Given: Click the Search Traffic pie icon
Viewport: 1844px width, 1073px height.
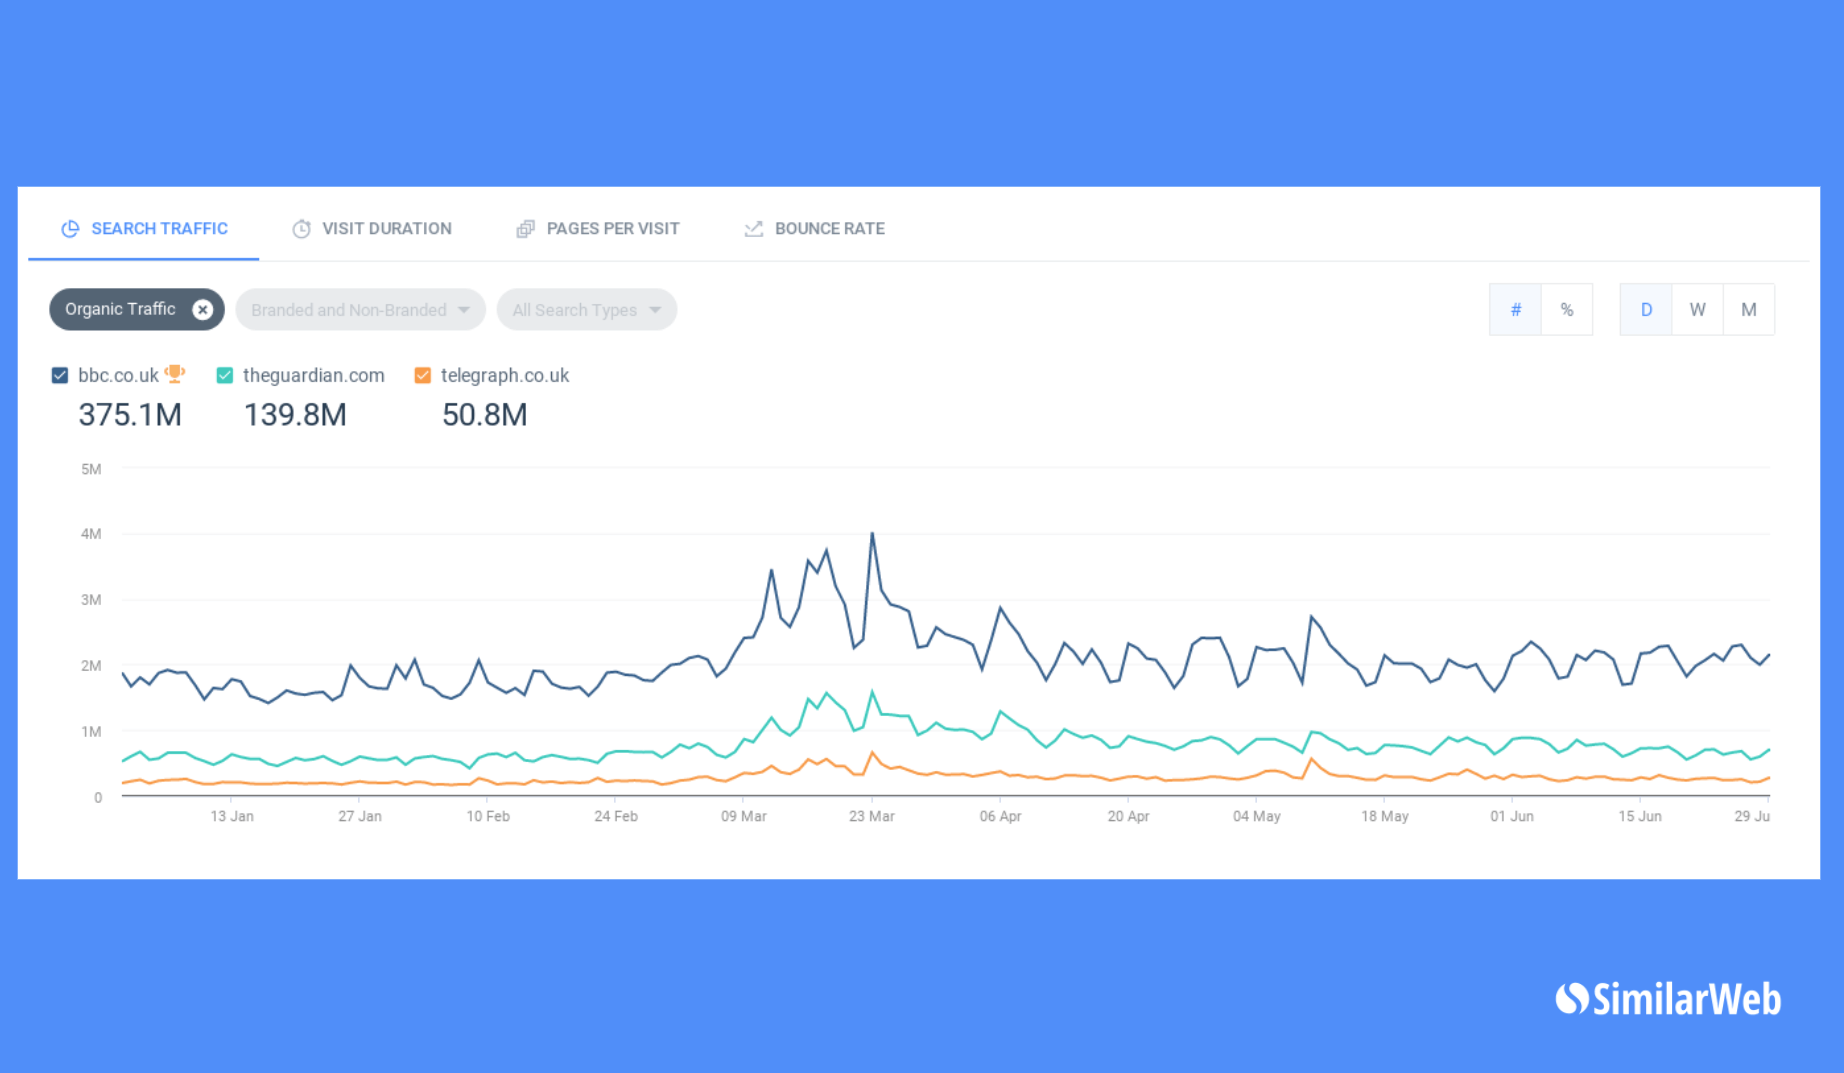Looking at the screenshot, I should [x=70, y=229].
